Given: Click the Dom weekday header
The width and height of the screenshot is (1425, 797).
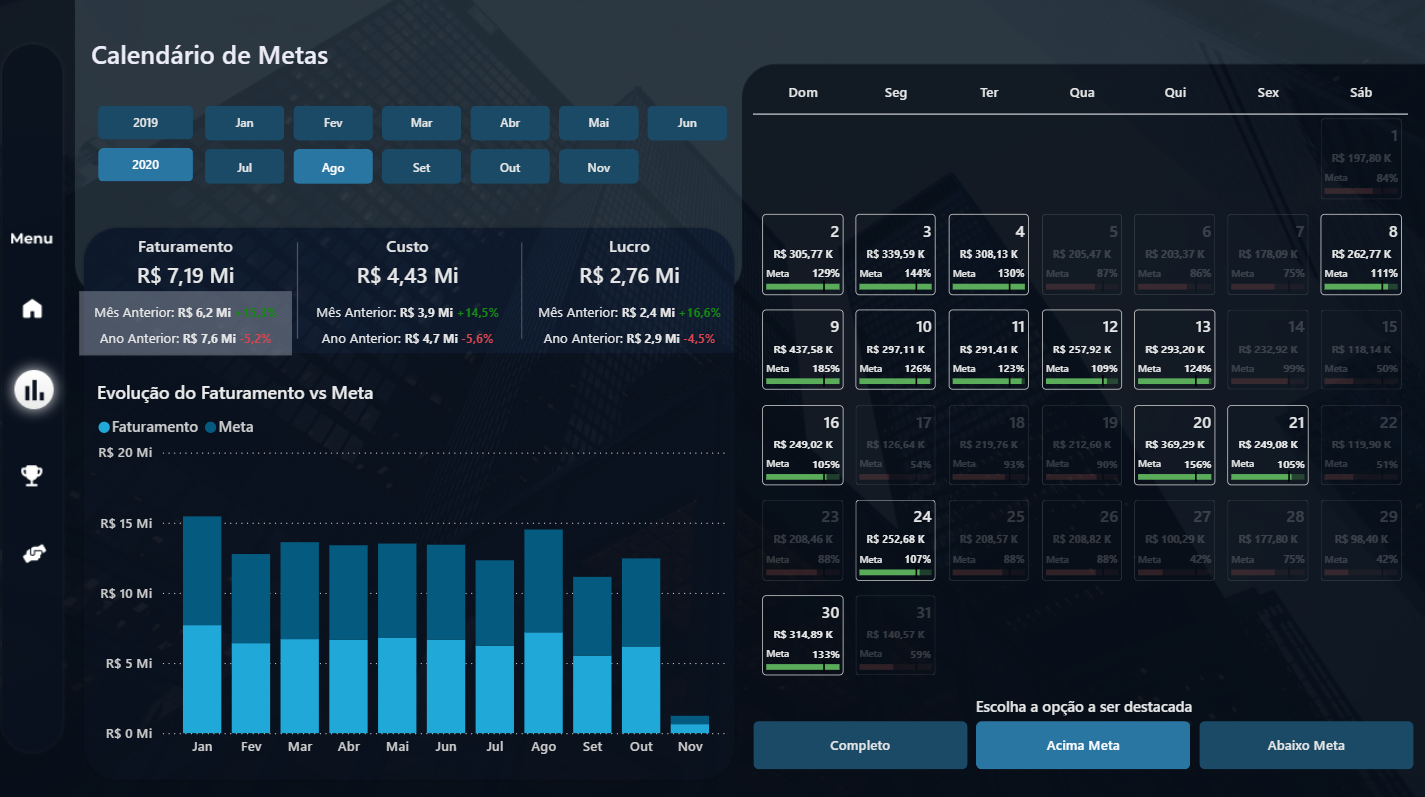Looking at the screenshot, I should click(803, 93).
